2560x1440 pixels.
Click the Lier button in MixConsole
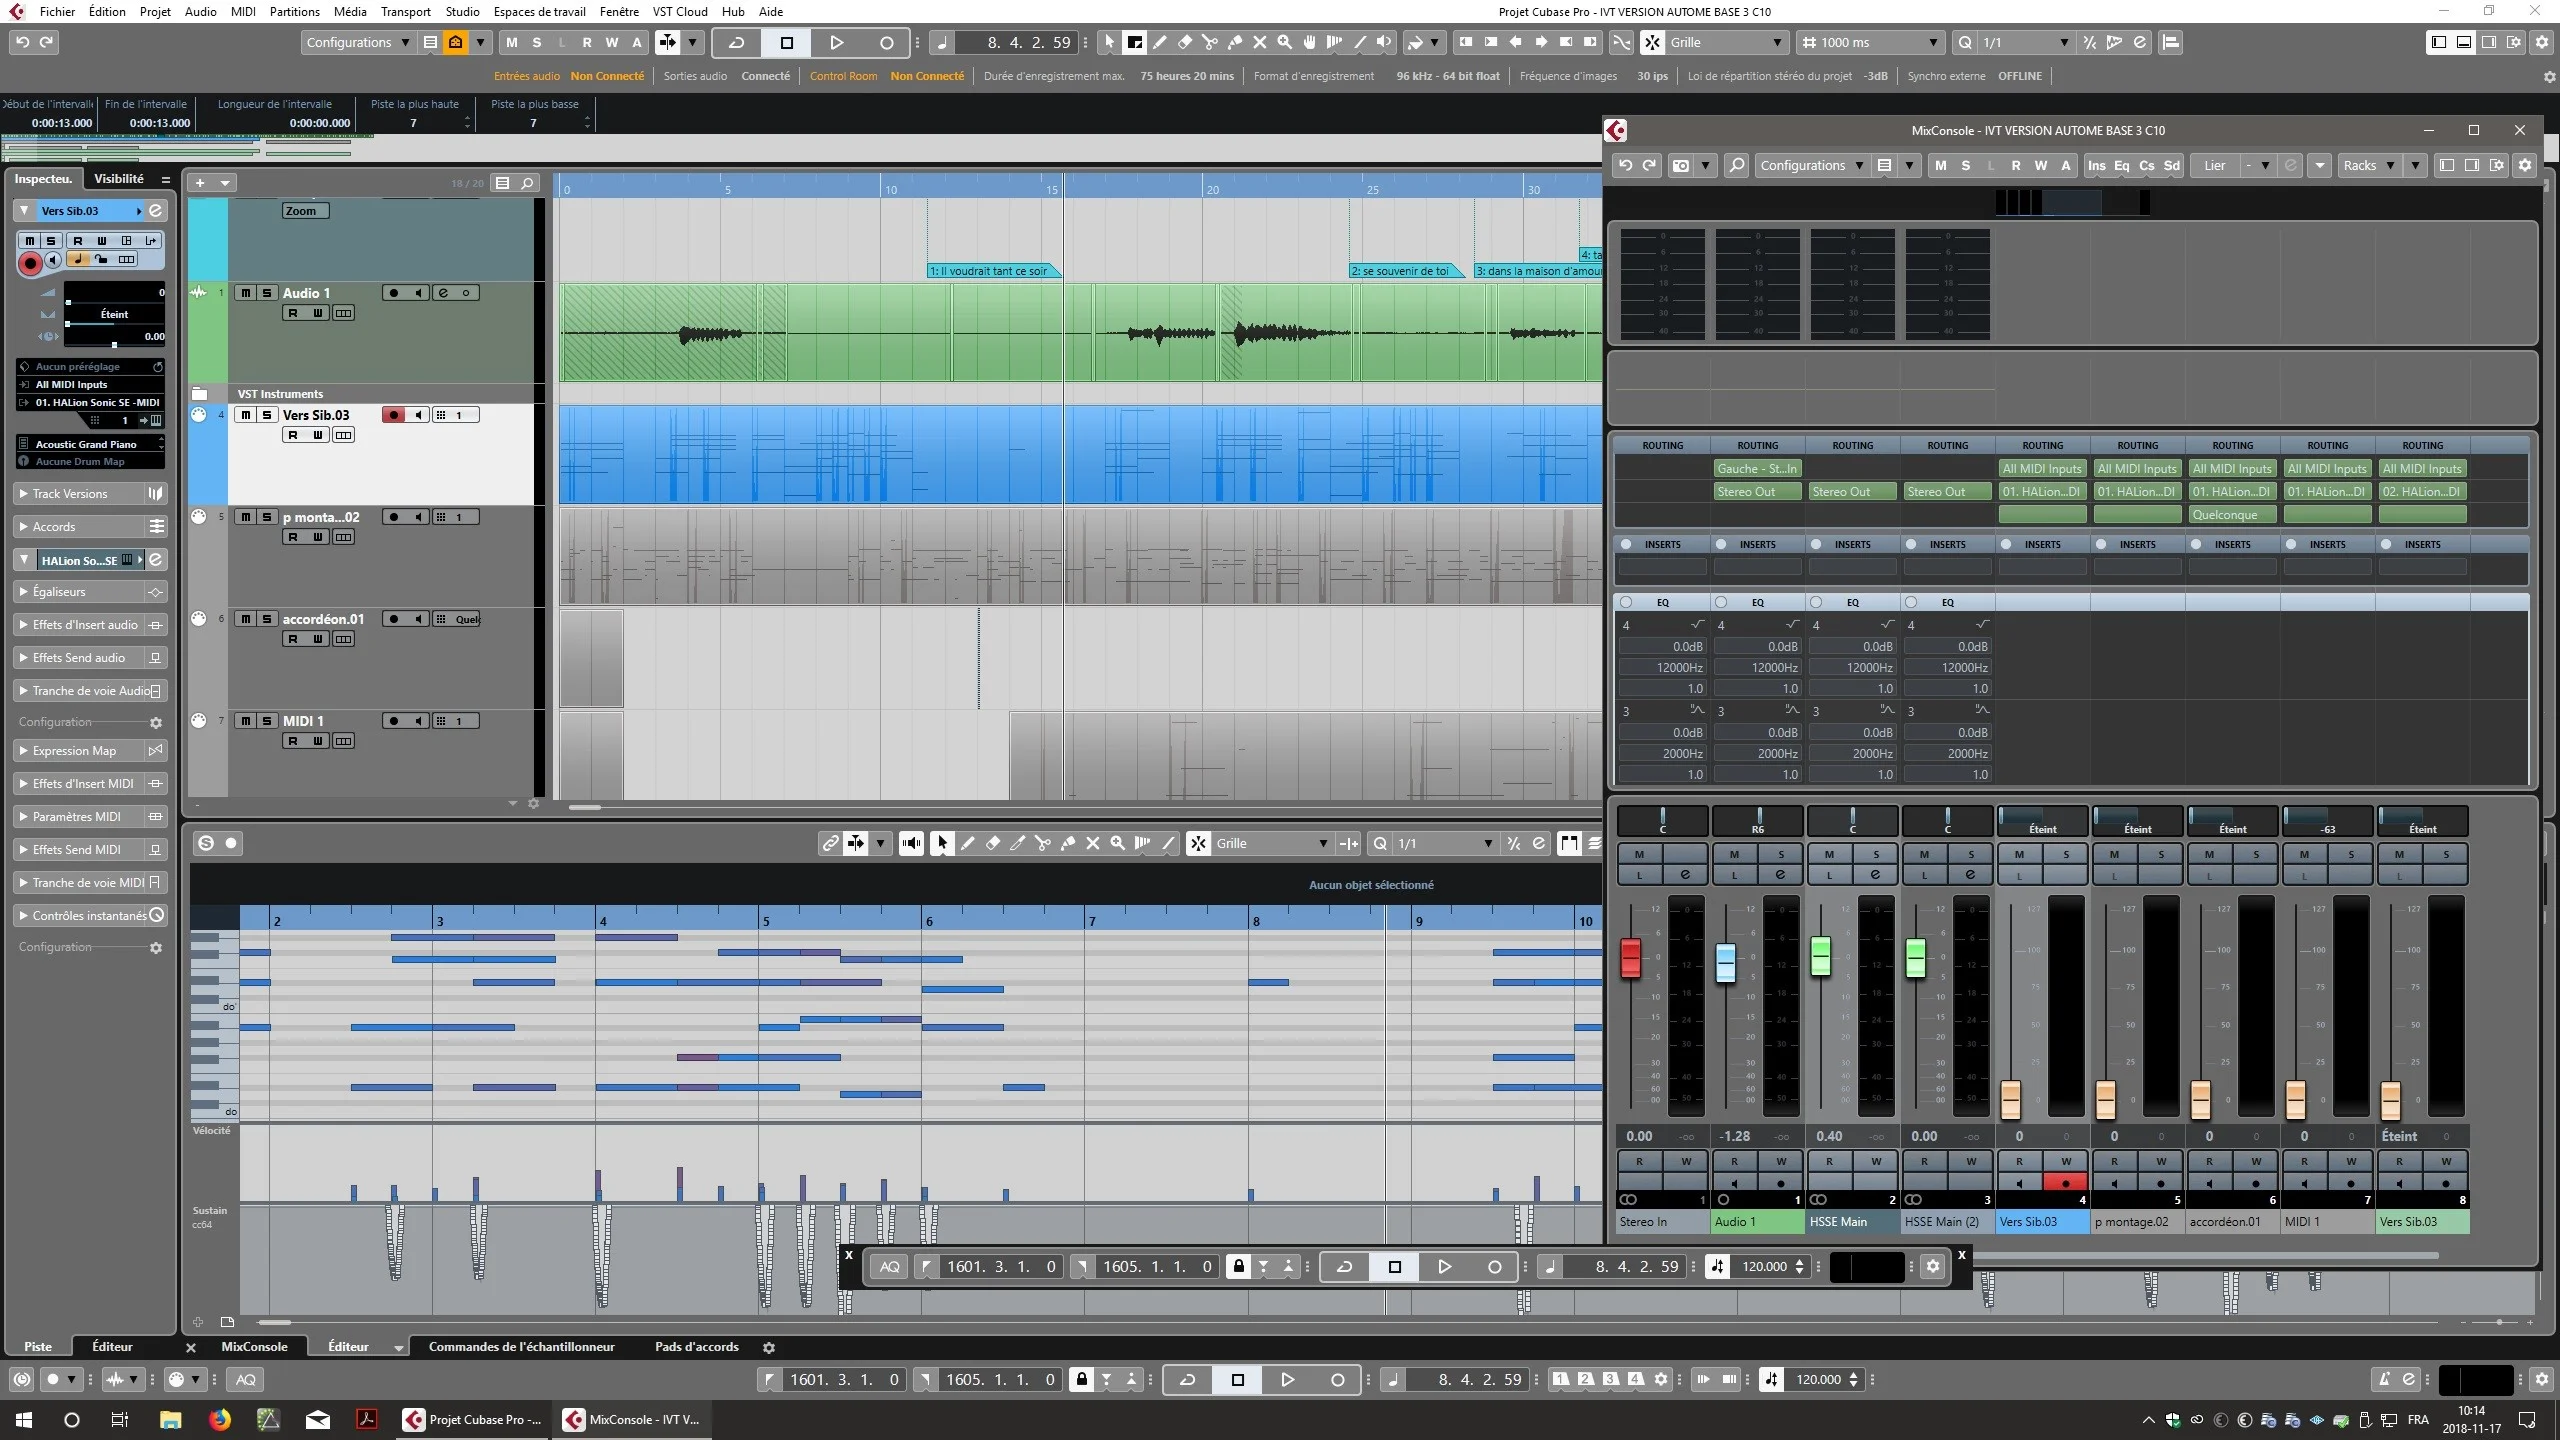click(2215, 165)
